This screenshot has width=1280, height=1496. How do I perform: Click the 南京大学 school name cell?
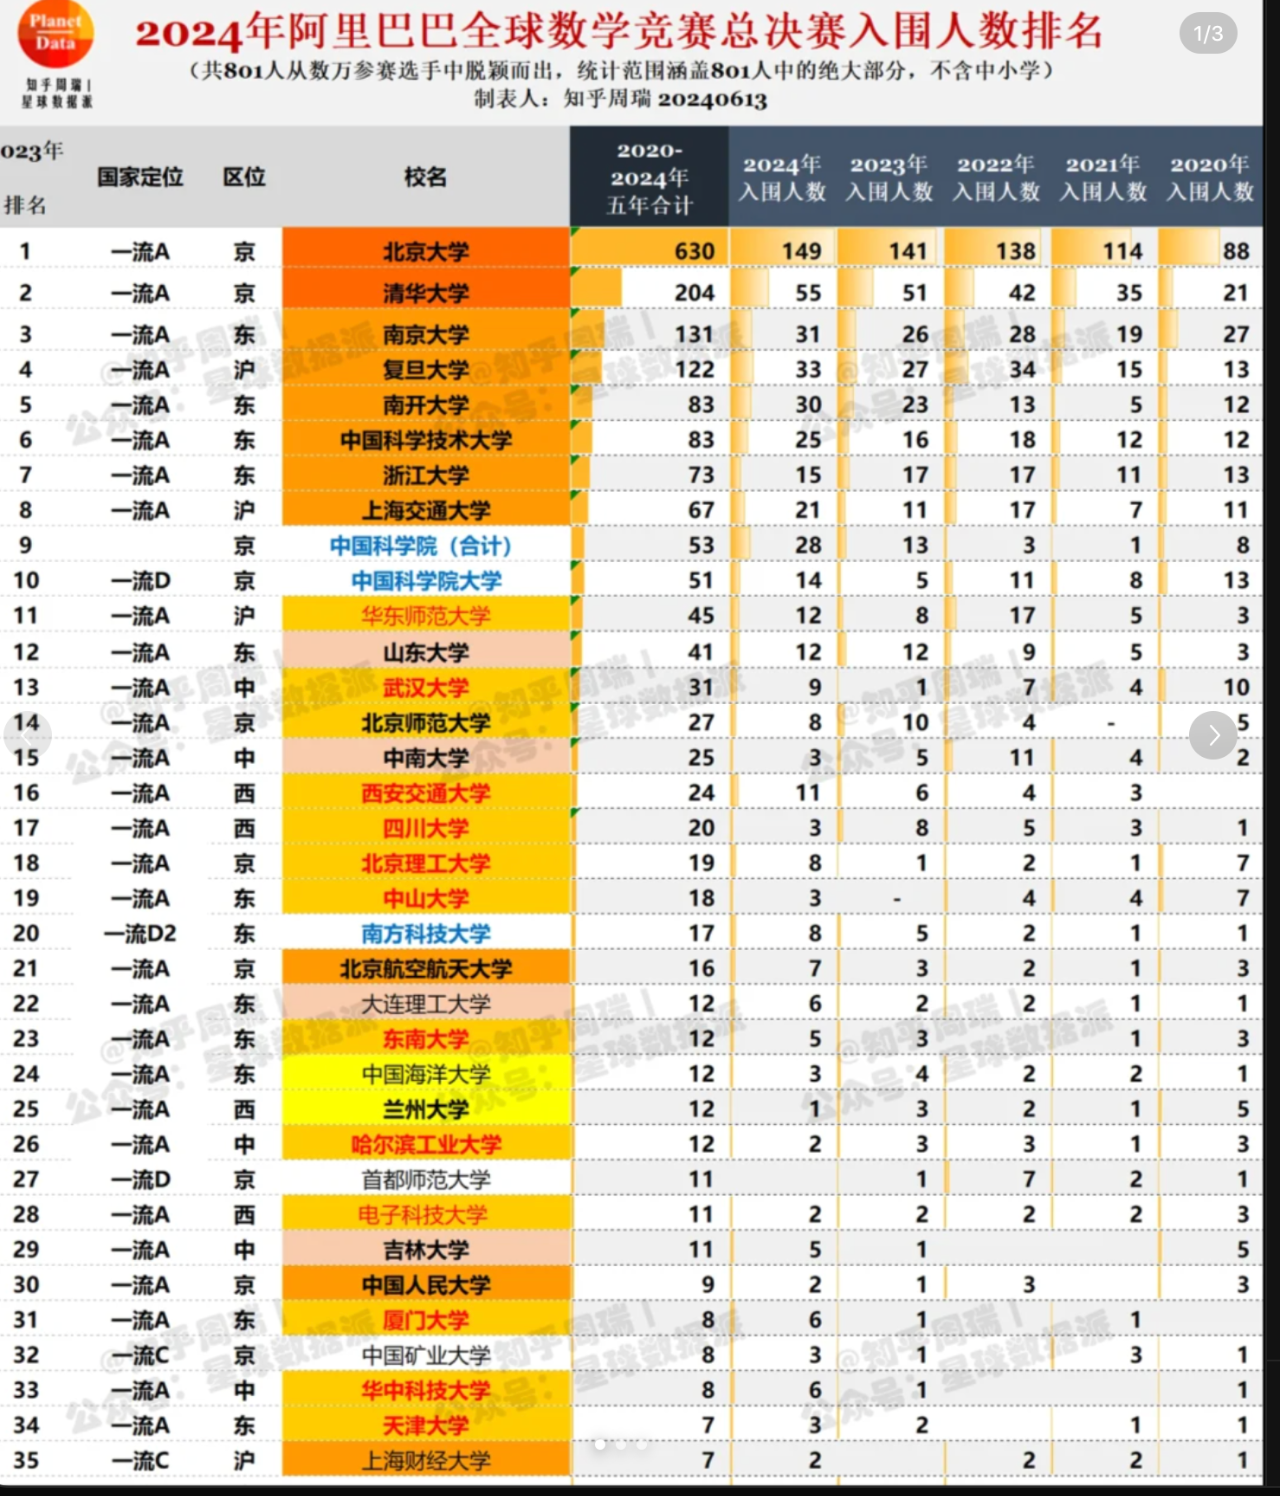pyautogui.click(x=426, y=334)
